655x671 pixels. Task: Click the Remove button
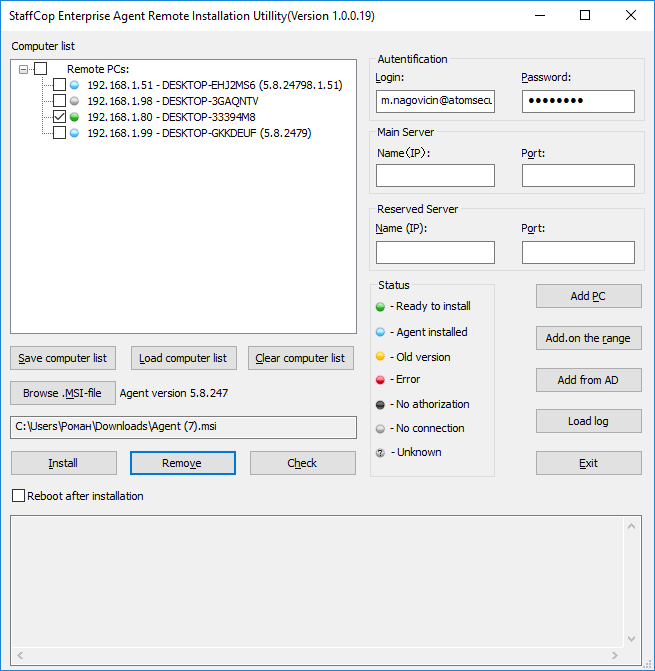click(x=182, y=463)
